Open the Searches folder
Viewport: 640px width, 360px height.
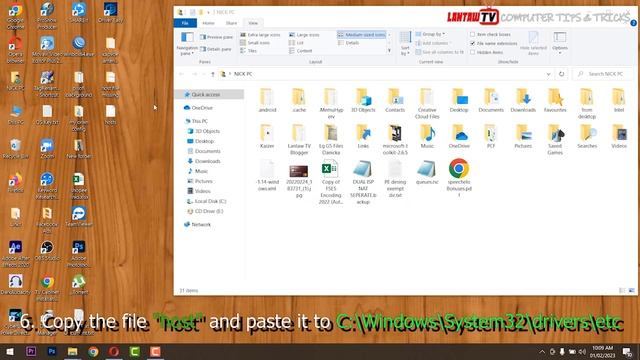(x=587, y=136)
